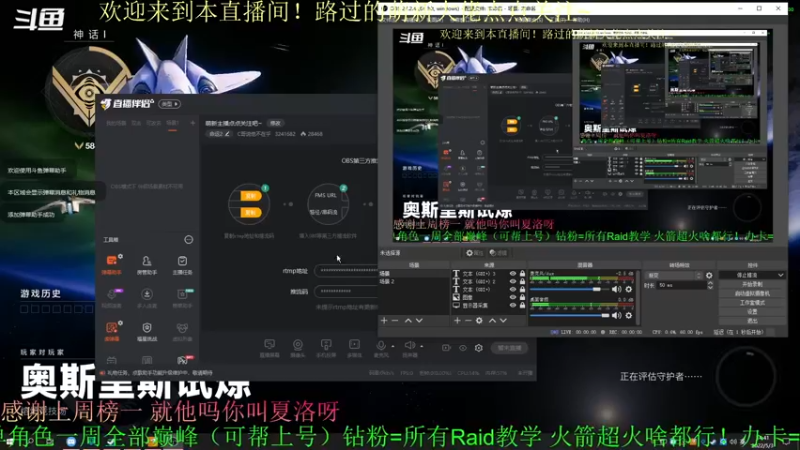Toggle visibility of 文本 (GDI+) source
The width and height of the screenshot is (800, 450).
click(x=513, y=289)
